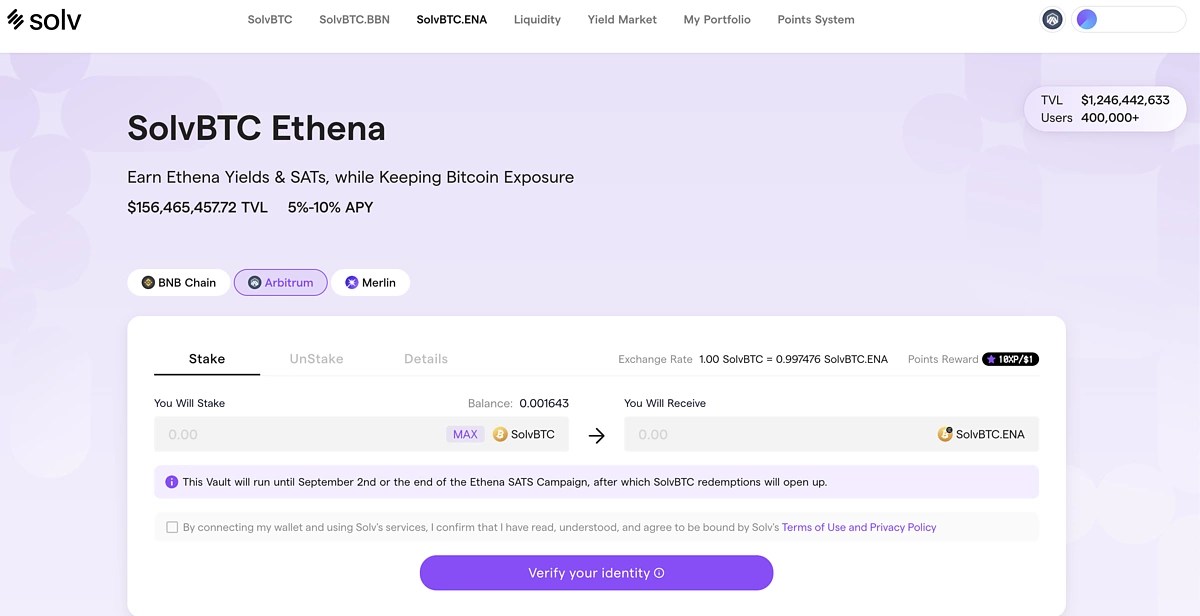The height and width of the screenshot is (616, 1200).
Task: Select the BNB Chain network option
Action: click(179, 283)
